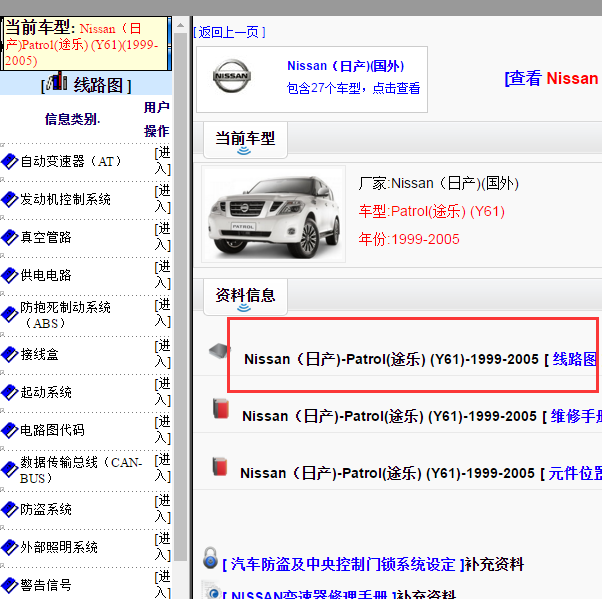Click the book icon beside 警告信号
This screenshot has height=599, width=602.
click(10, 585)
